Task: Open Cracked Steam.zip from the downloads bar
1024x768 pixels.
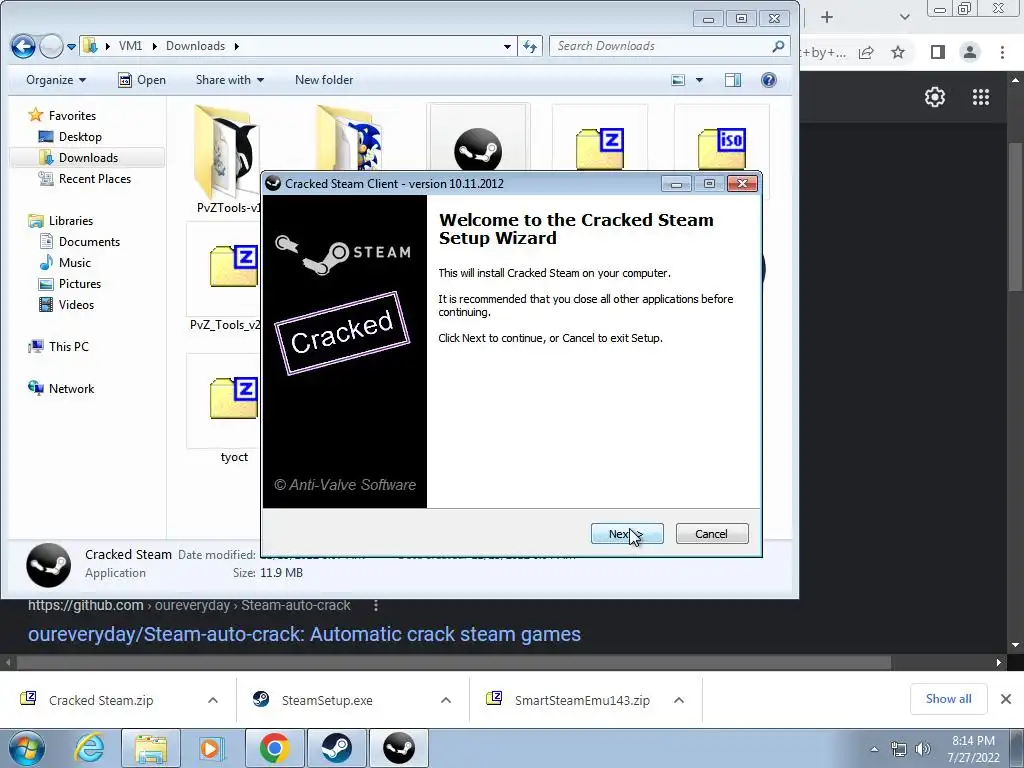Action: pyautogui.click(x=101, y=700)
